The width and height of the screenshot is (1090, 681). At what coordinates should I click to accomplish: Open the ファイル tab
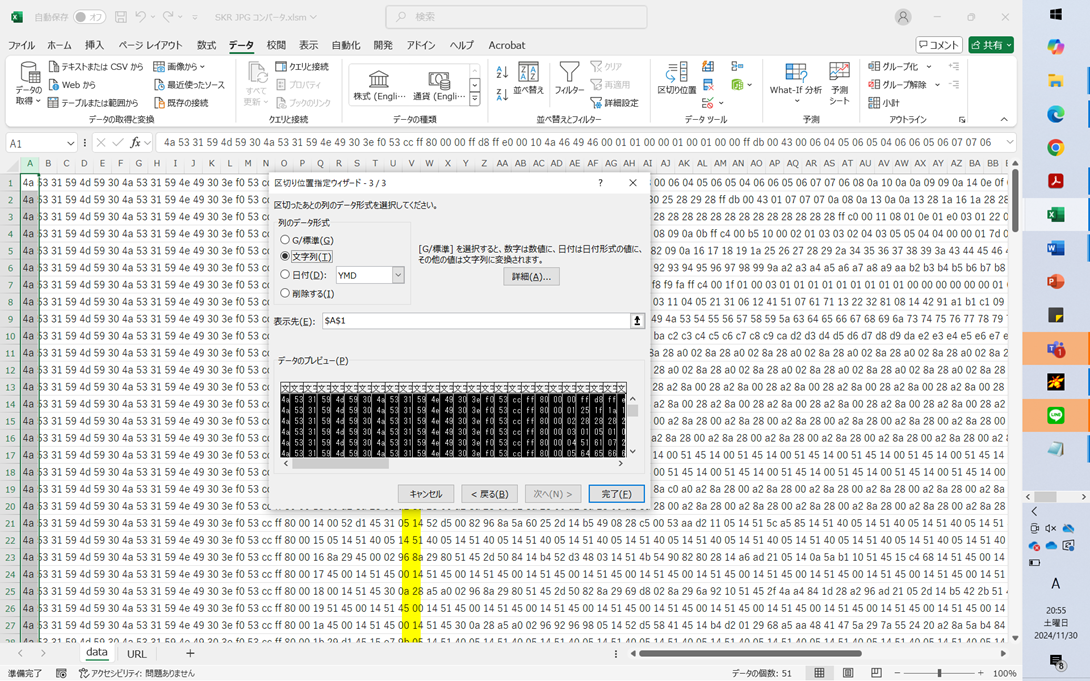(x=22, y=45)
